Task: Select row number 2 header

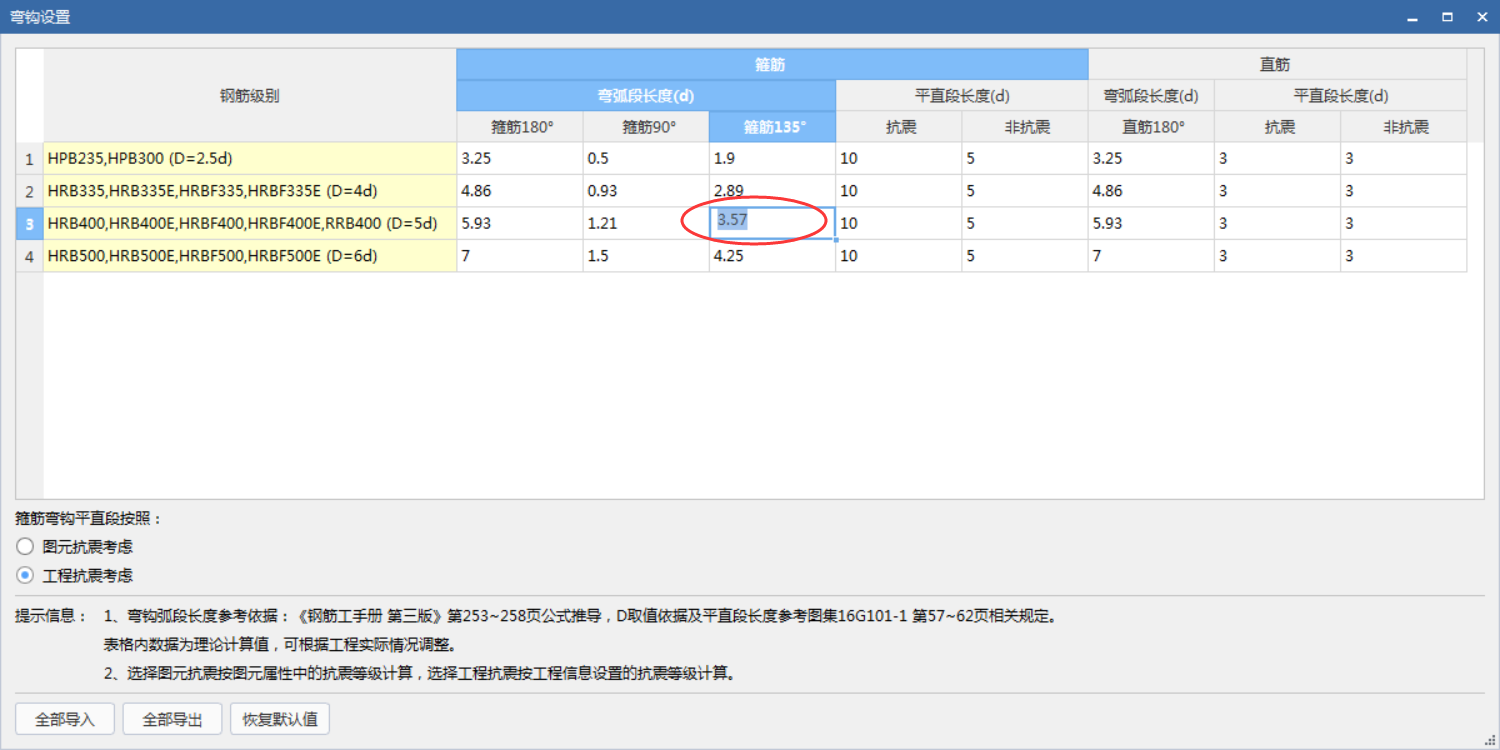Action: point(30,191)
